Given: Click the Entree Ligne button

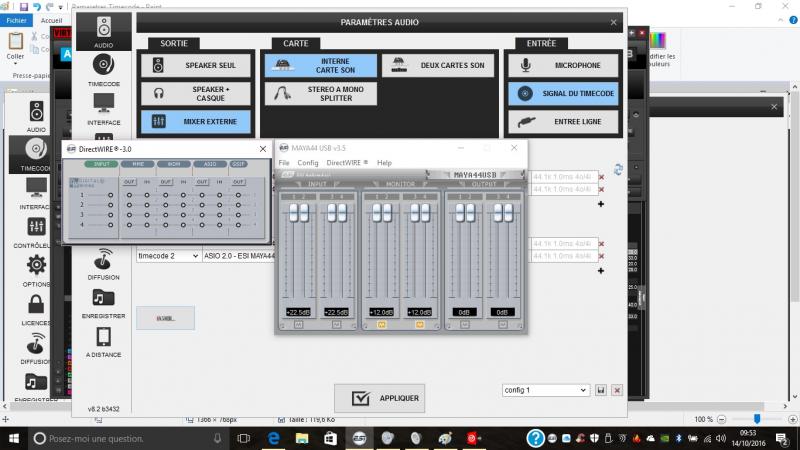Looking at the screenshot, I should (x=562, y=121).
